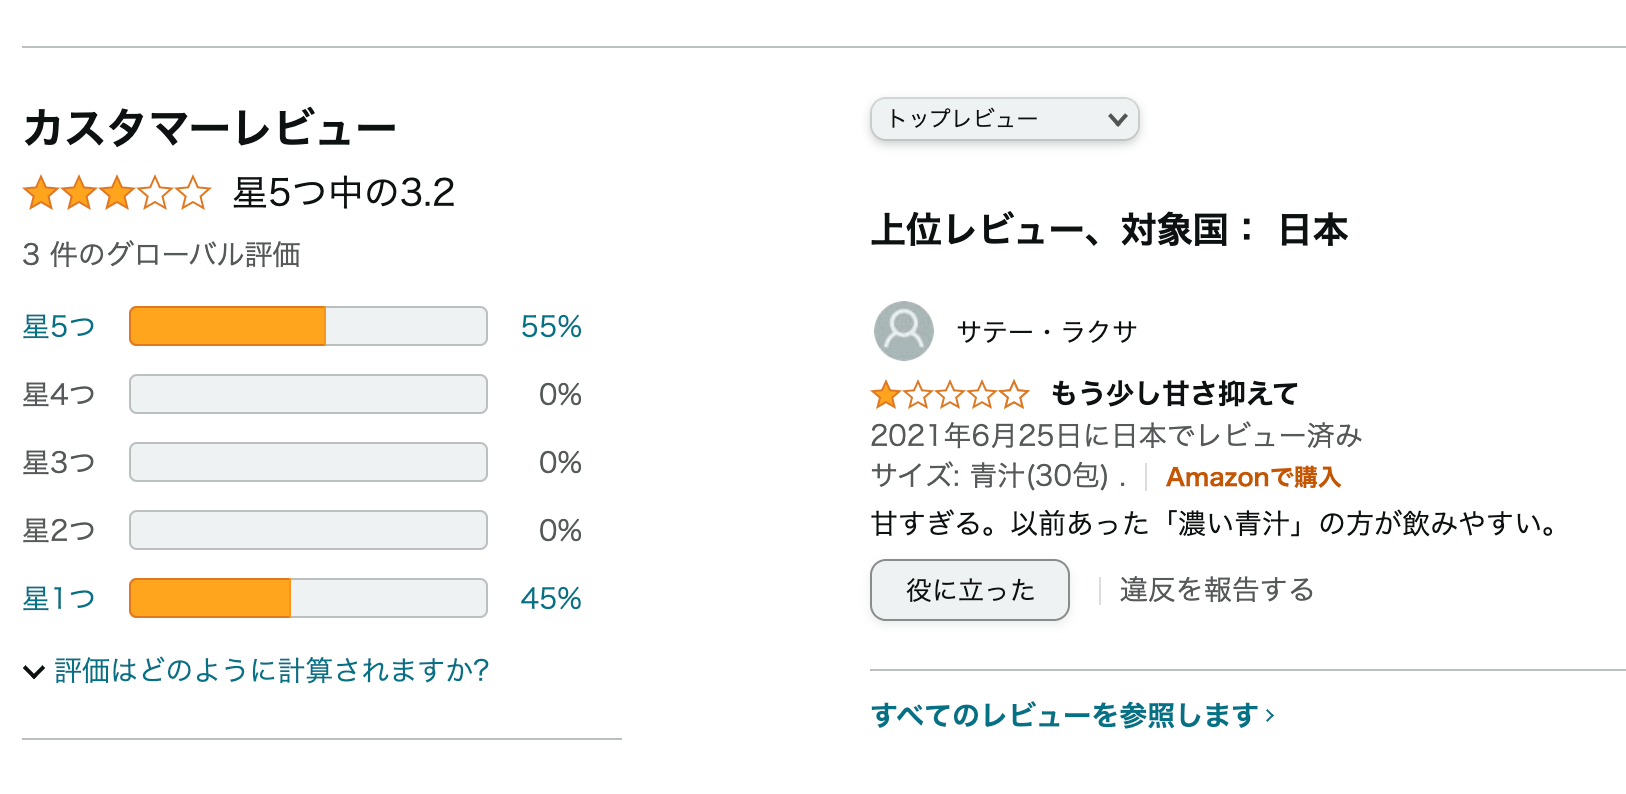Open すべてのレビューを参照します link
1626x794 pixels.
[x=1073, y=715]
